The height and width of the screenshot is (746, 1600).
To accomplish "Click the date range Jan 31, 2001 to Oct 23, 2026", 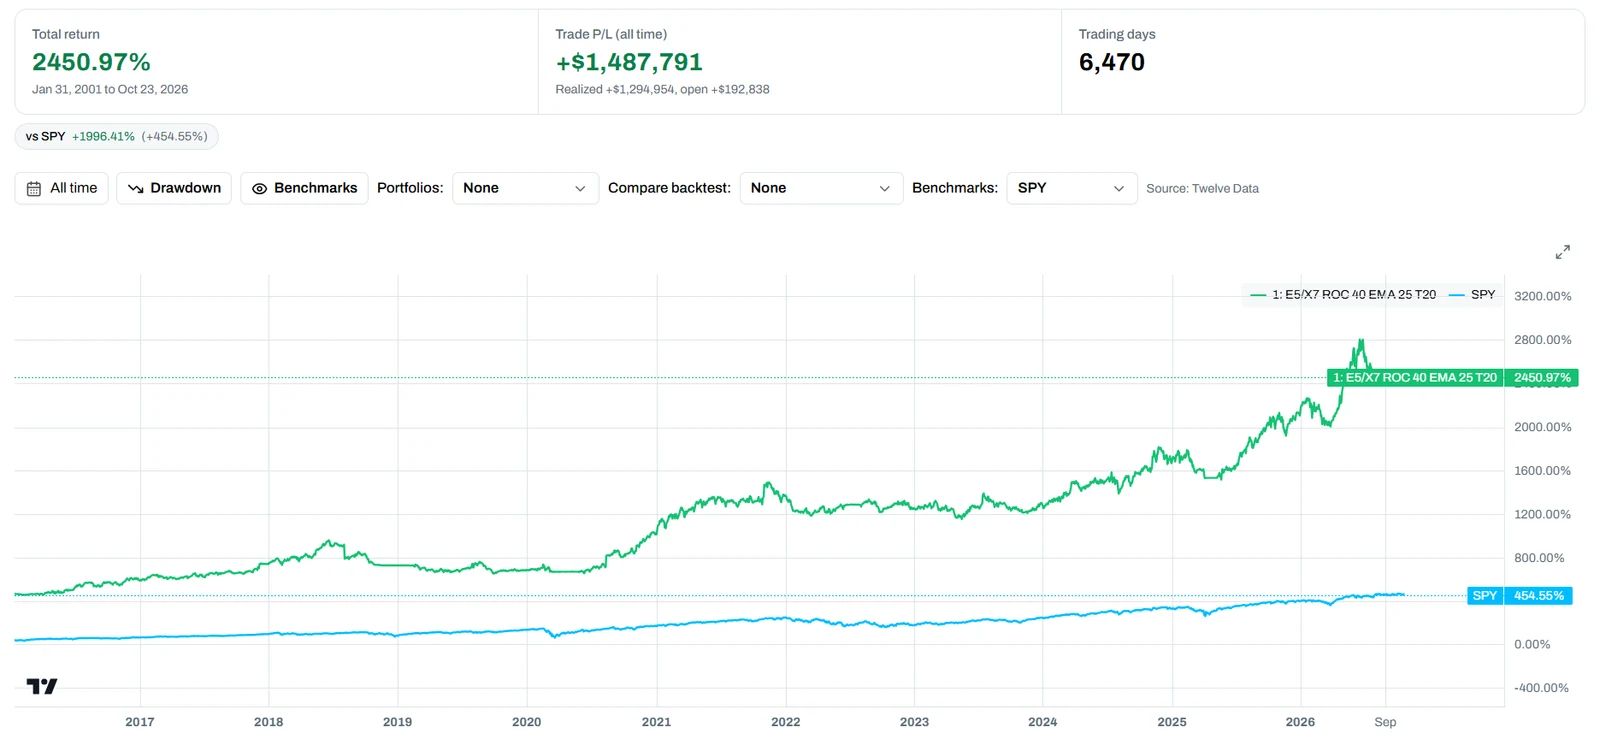I will point(110,89).
